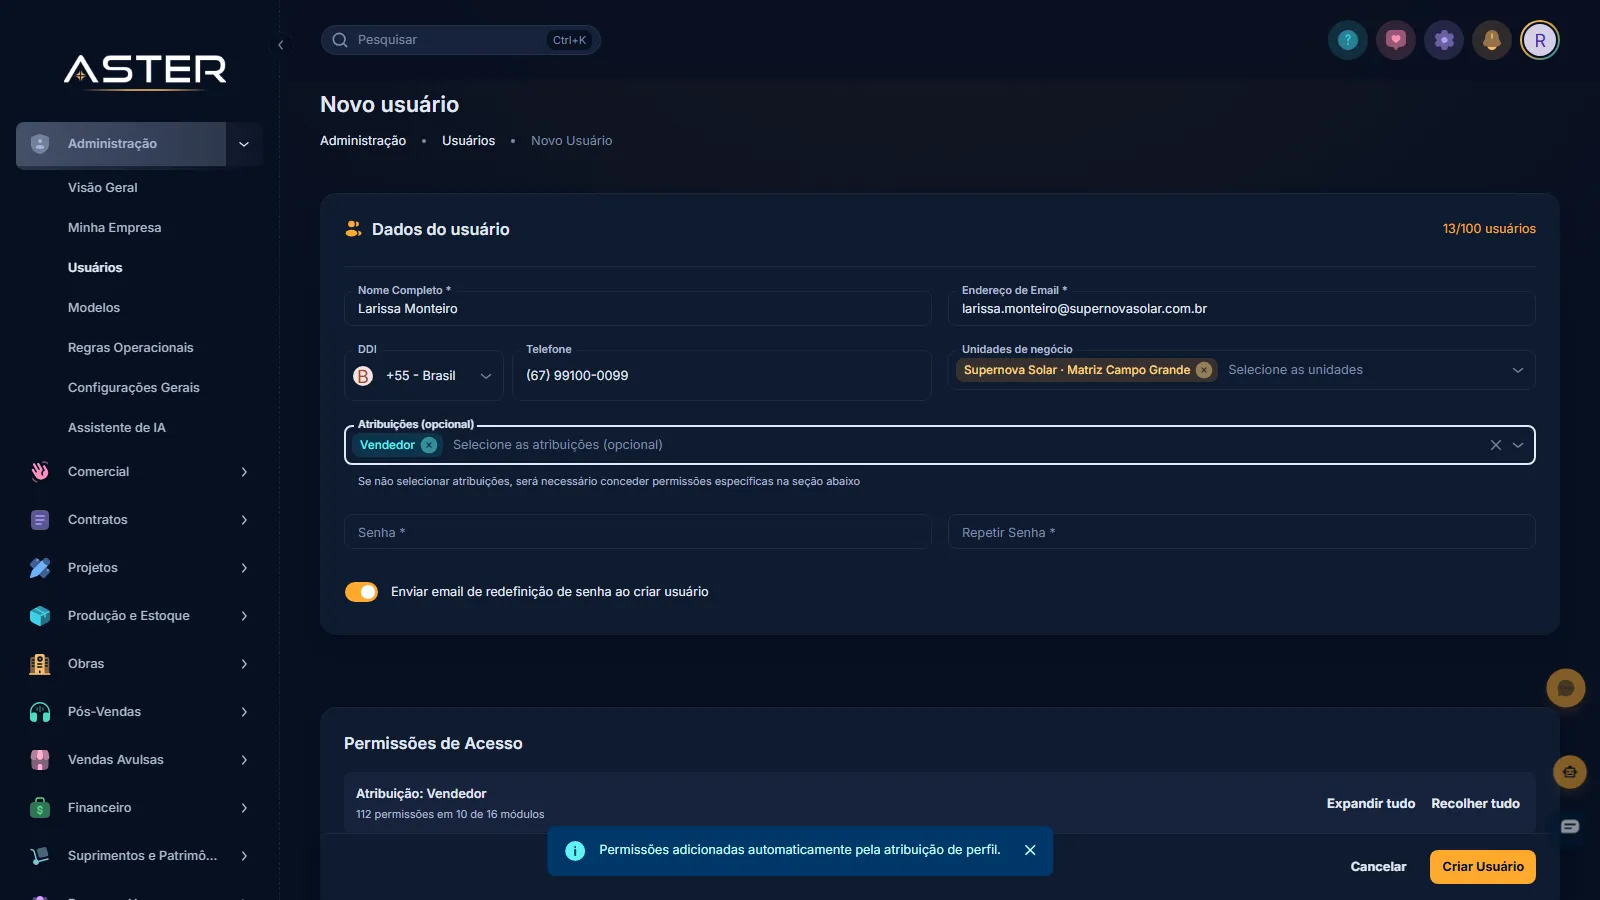Image resolution: width=1600 pixels, height=900 pixels.
Task: Click the Criar Usuário button
Action: pos(1483,867)
